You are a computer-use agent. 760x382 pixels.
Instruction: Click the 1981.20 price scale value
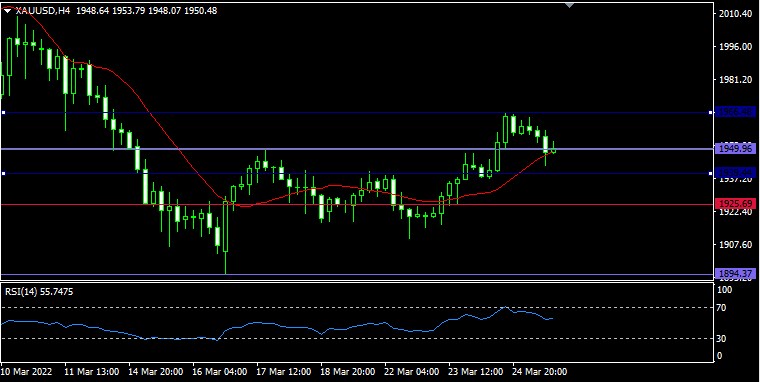[x=735, y=80]
